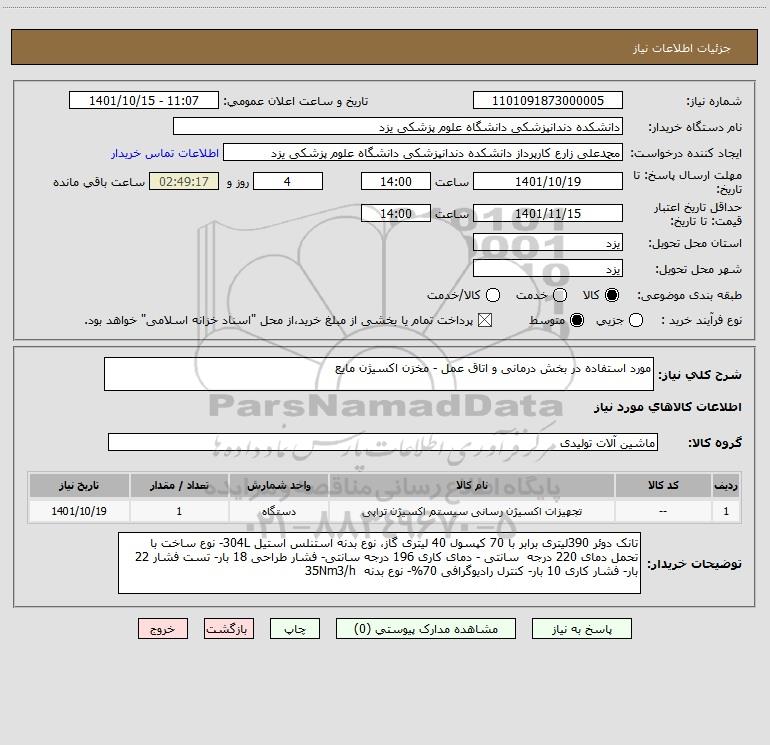This screenshot has width=770, height=745.
Task: Select the خدمت radio button
Action: pos(560,295)
